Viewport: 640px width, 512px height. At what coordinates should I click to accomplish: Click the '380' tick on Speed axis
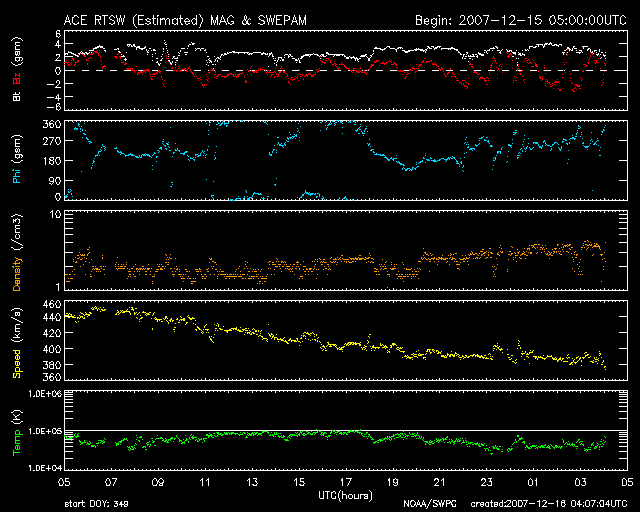52,365
